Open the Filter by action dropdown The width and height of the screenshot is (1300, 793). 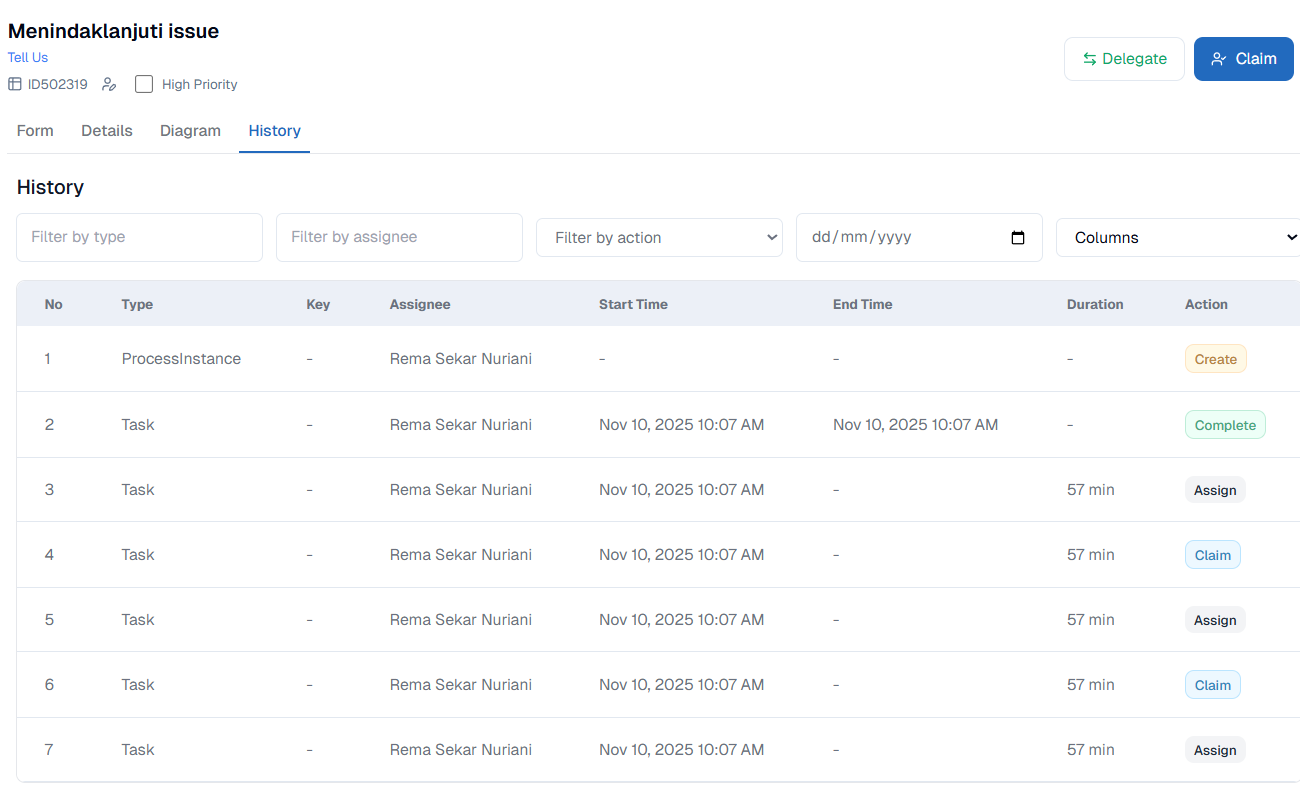coord(659,238)
